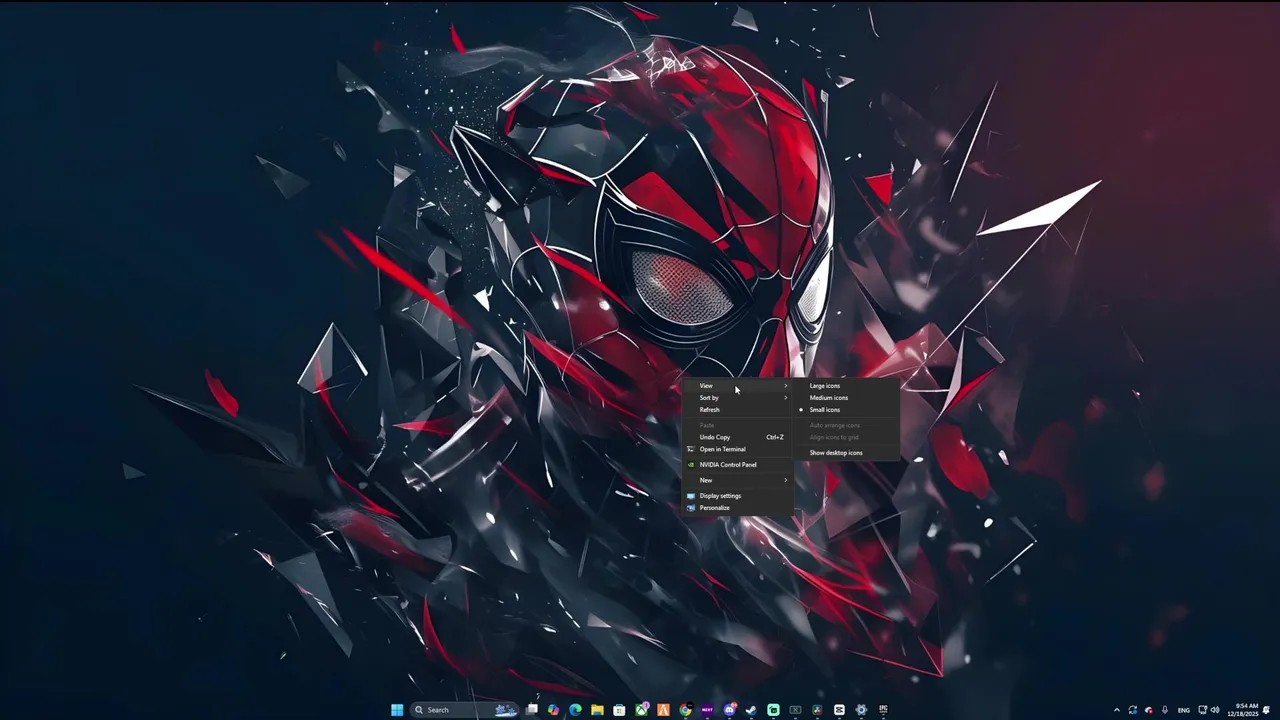
Task: Toggle Show desktop icons
Action: pos(846,453)
